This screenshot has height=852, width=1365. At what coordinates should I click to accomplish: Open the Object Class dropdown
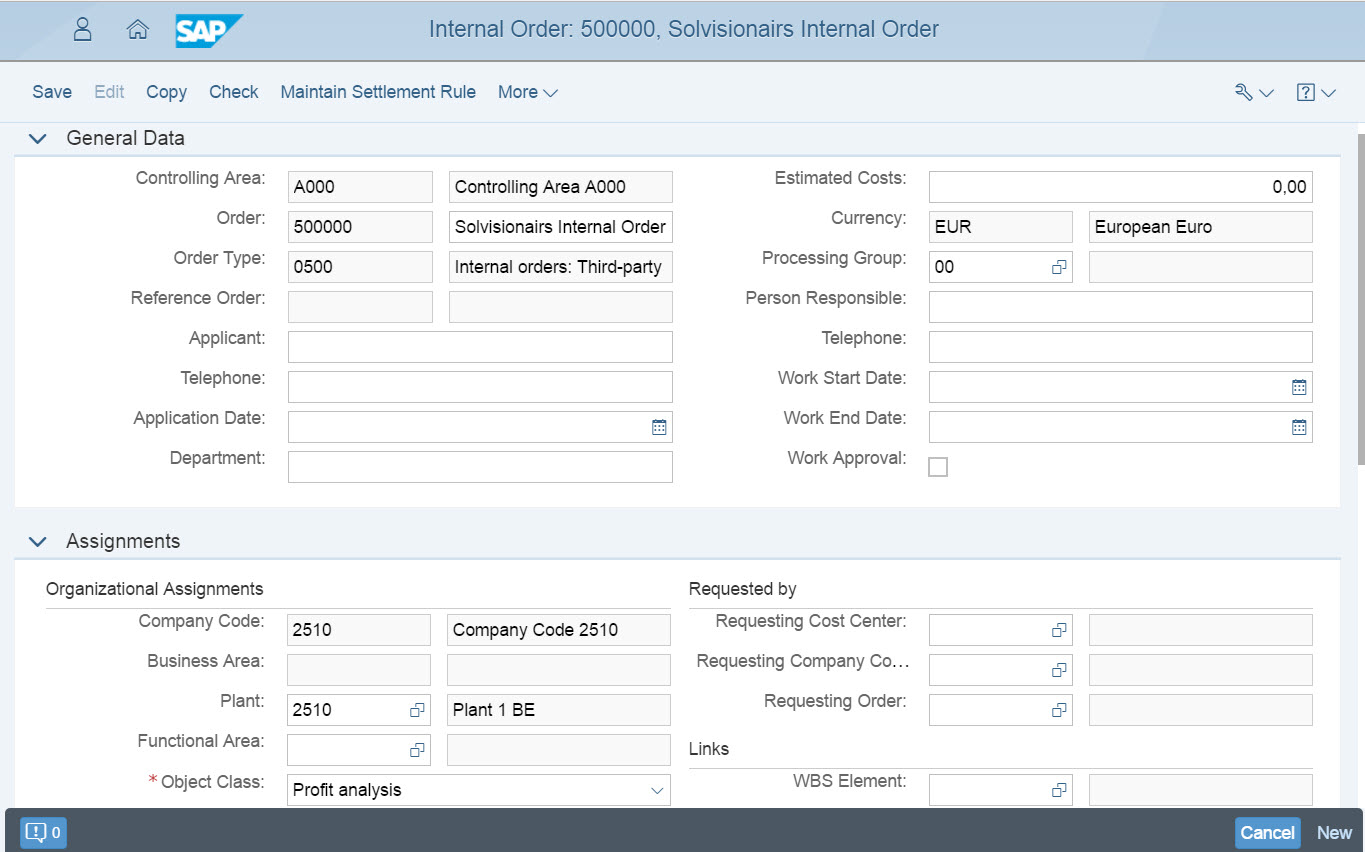[x=657, y=790]
